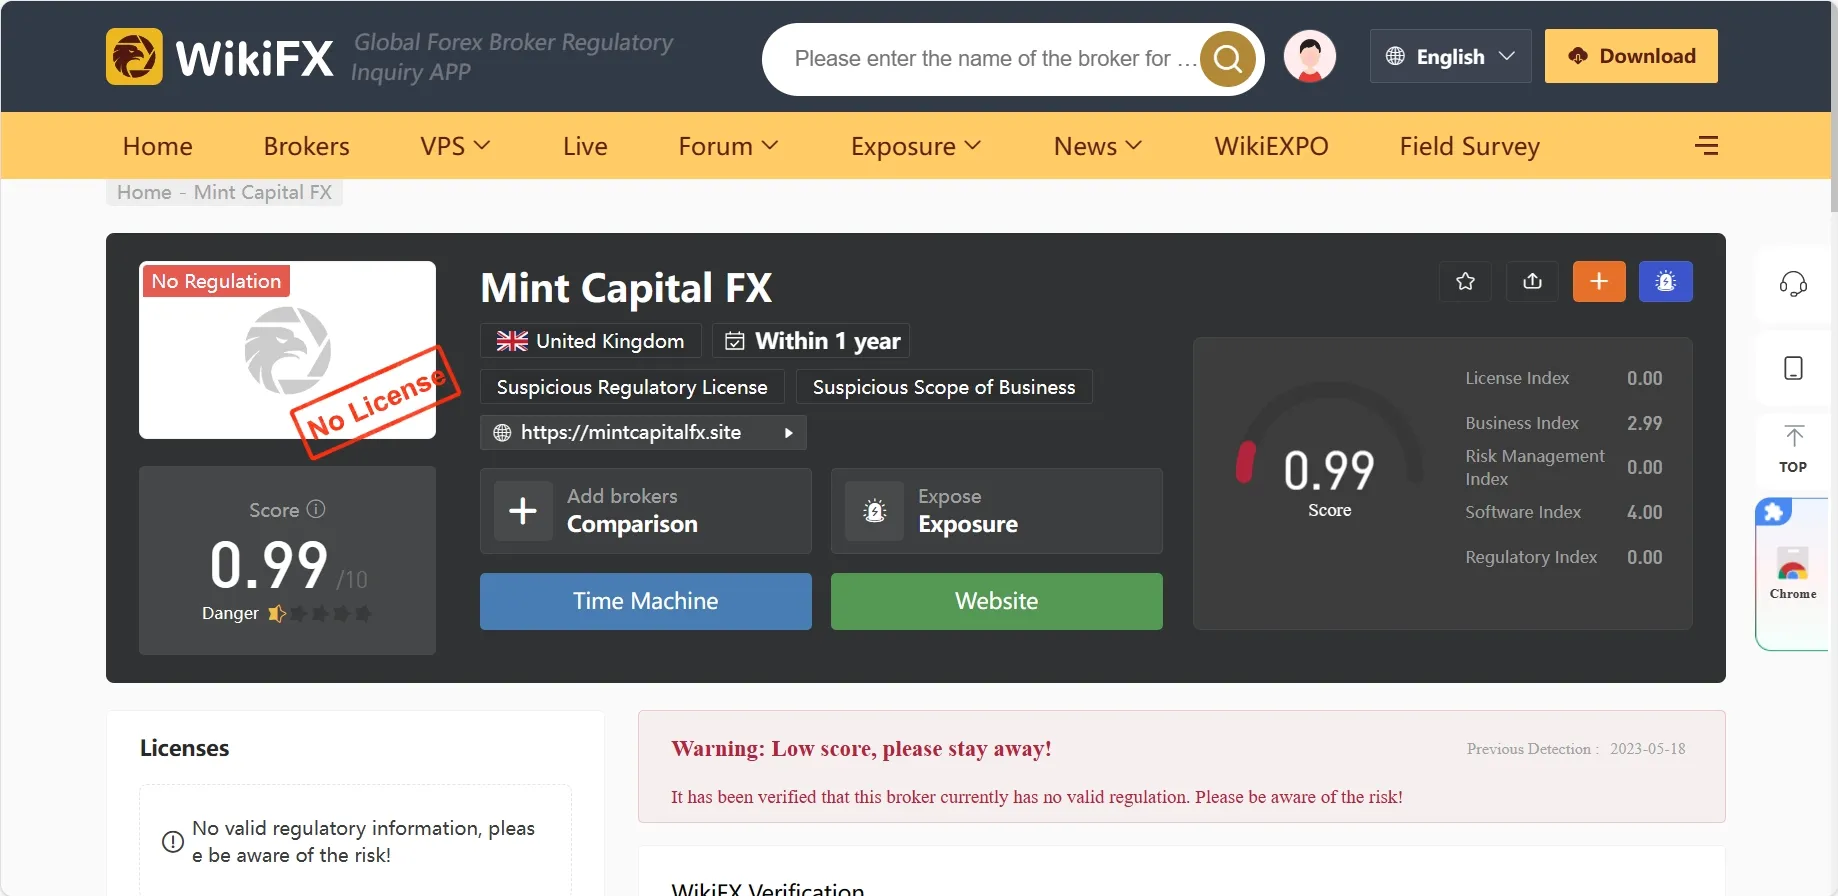
Task: Click the Suspicious Regulatory License tag
Action: (x=632, y=387)
